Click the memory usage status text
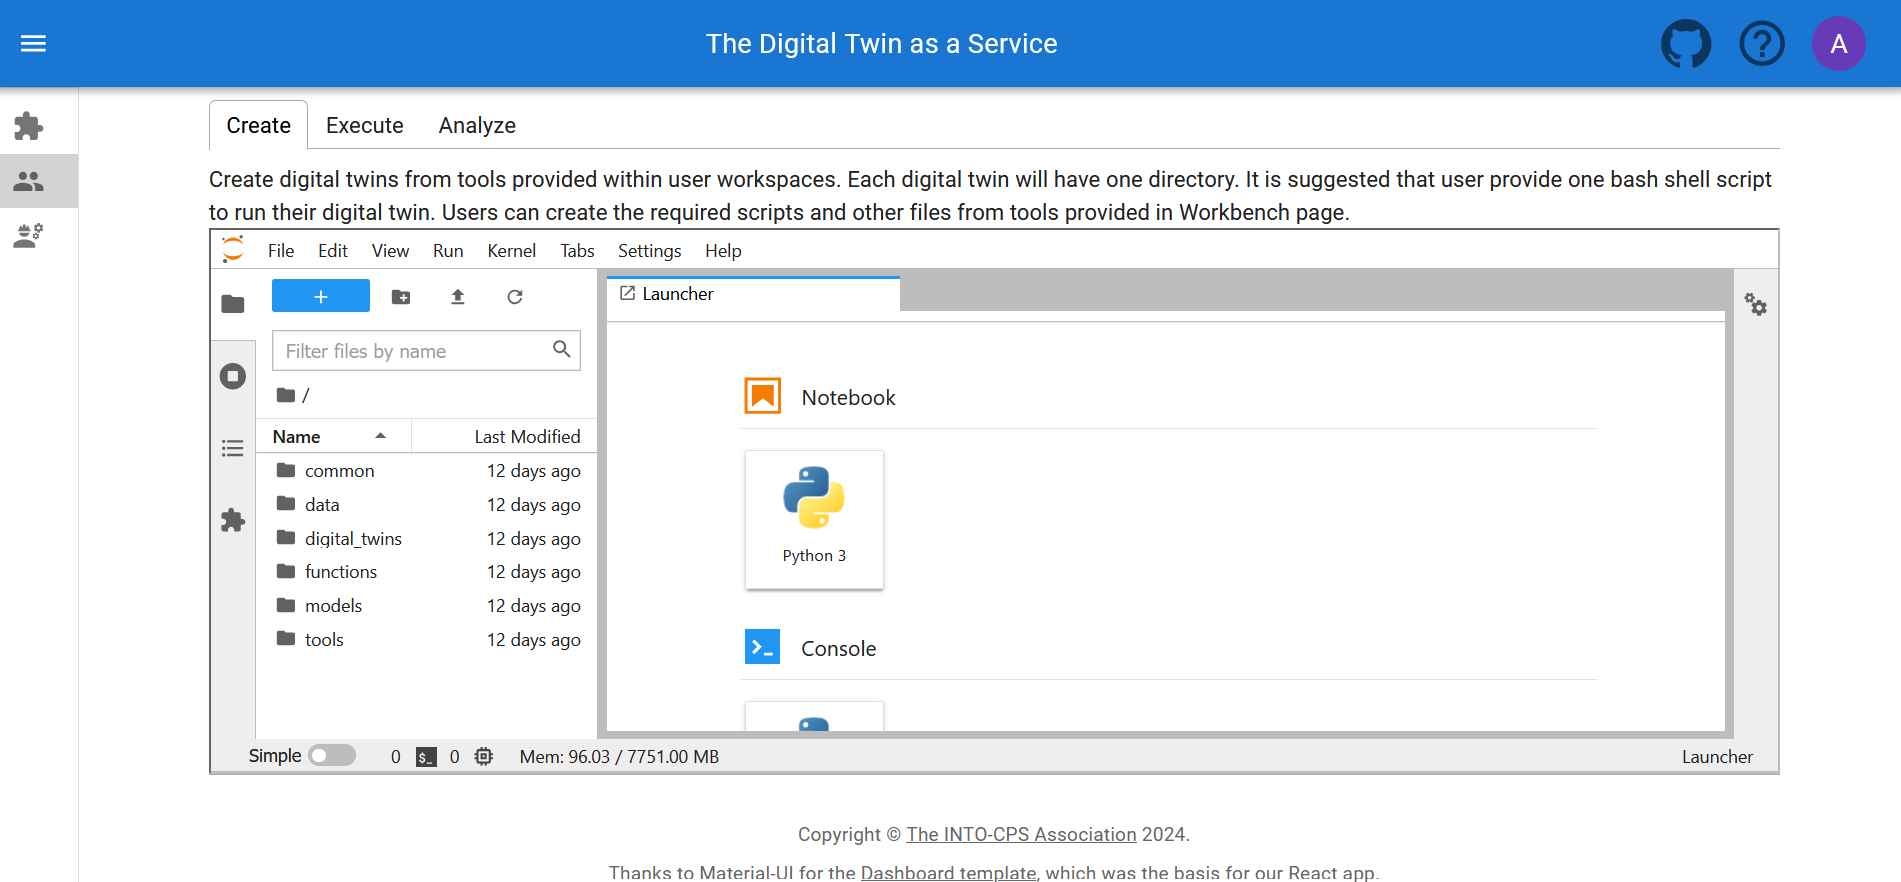This screenshot has height=882, width=1901. click(x=619, y=757)
